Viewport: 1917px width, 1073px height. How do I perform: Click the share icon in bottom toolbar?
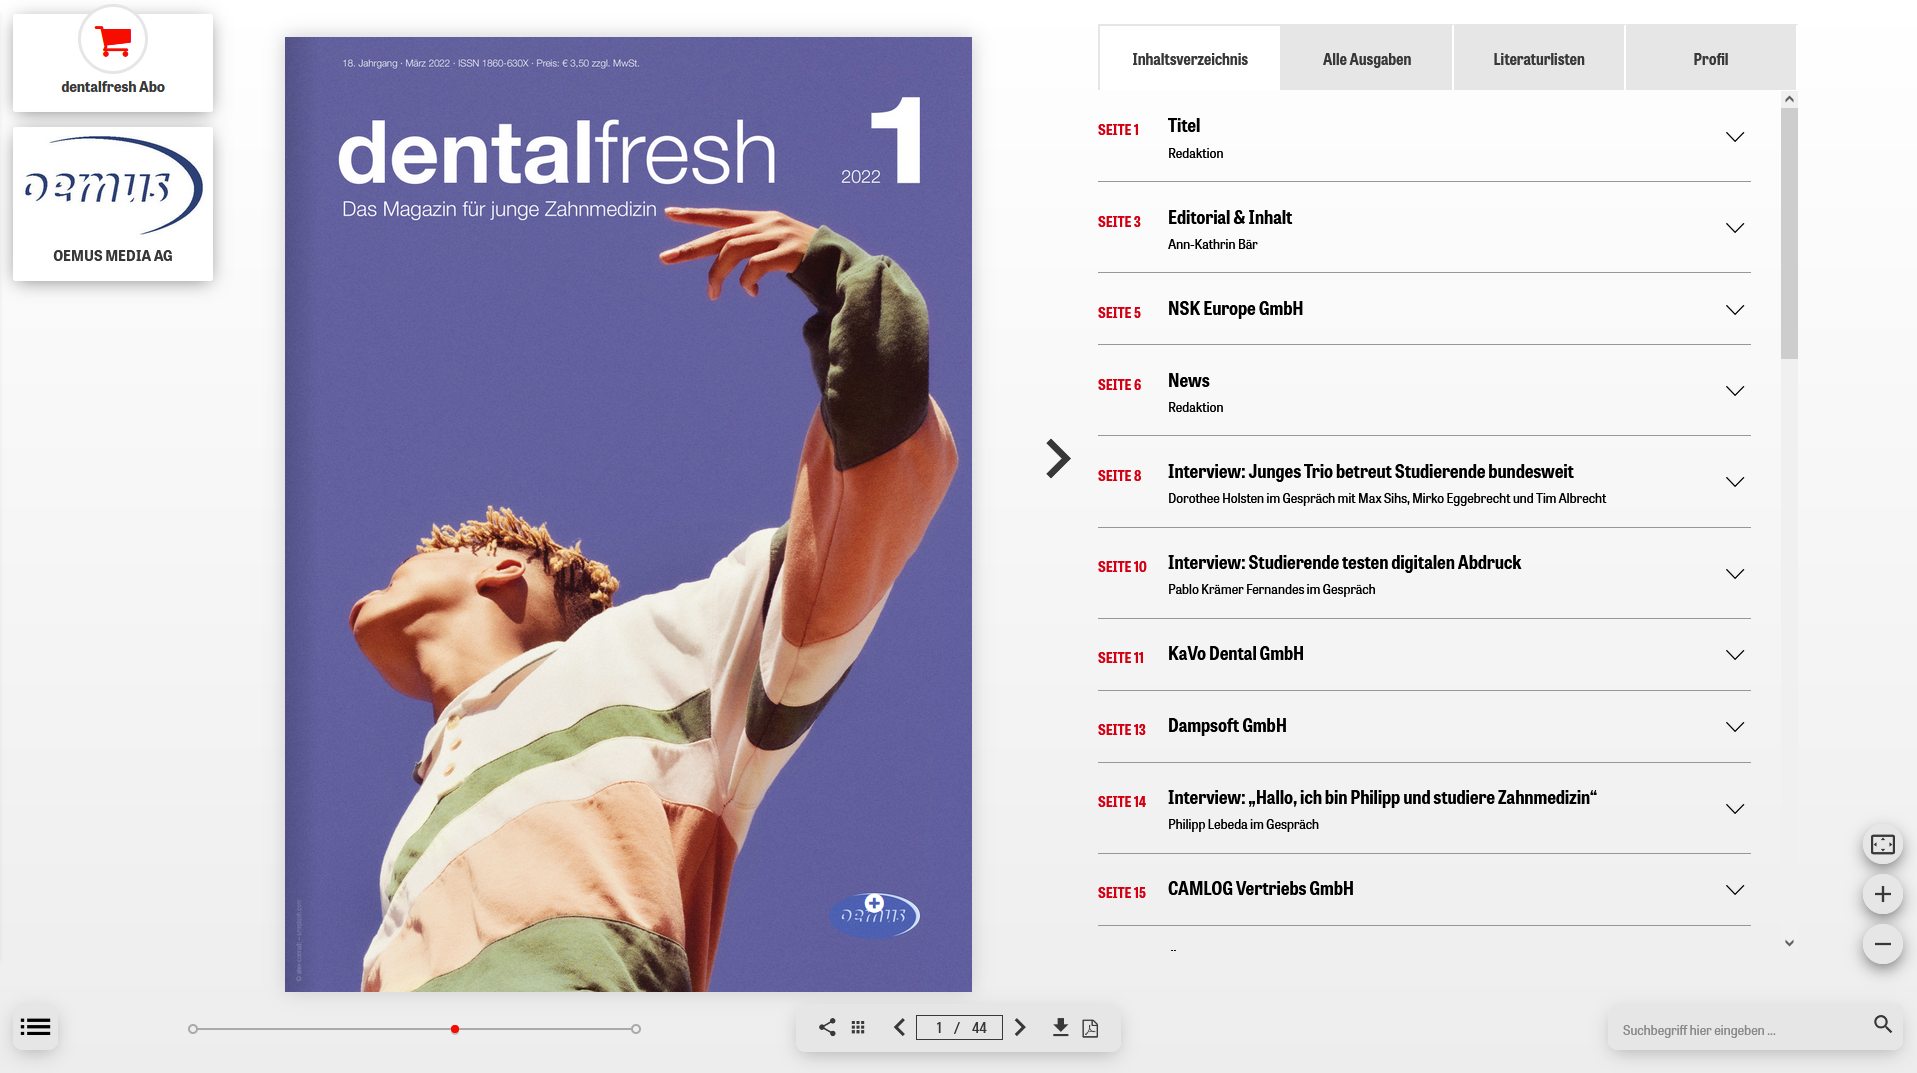(x=827, y=1027)
